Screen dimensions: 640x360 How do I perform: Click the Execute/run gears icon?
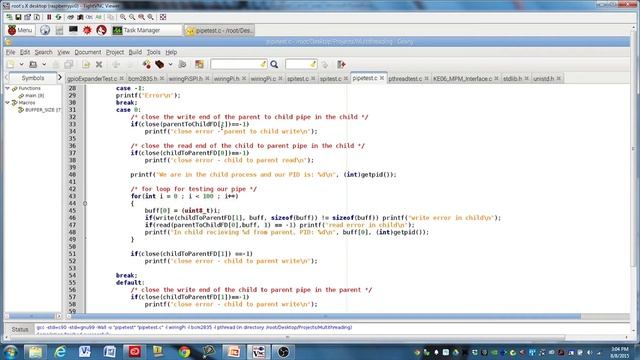pyautogui.click(x=182, y=64)
